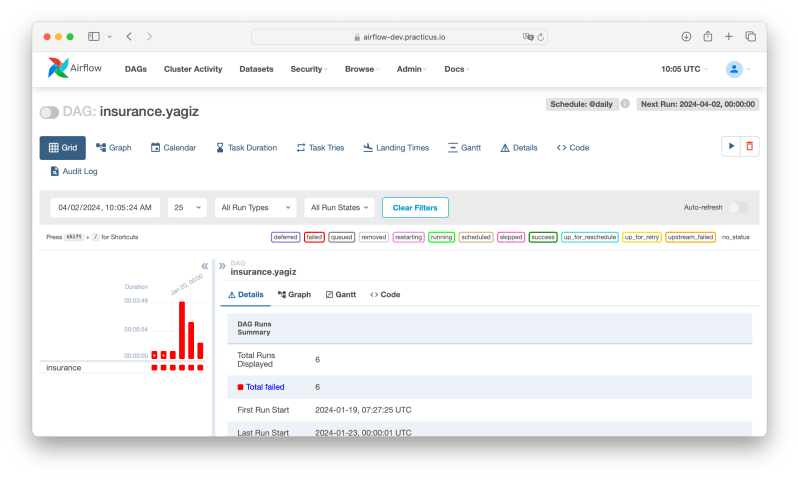This screenshot has width=799, height=479.
Task: Open the 10:05 UTC timezone dropdown
Action: click(684, 69)
